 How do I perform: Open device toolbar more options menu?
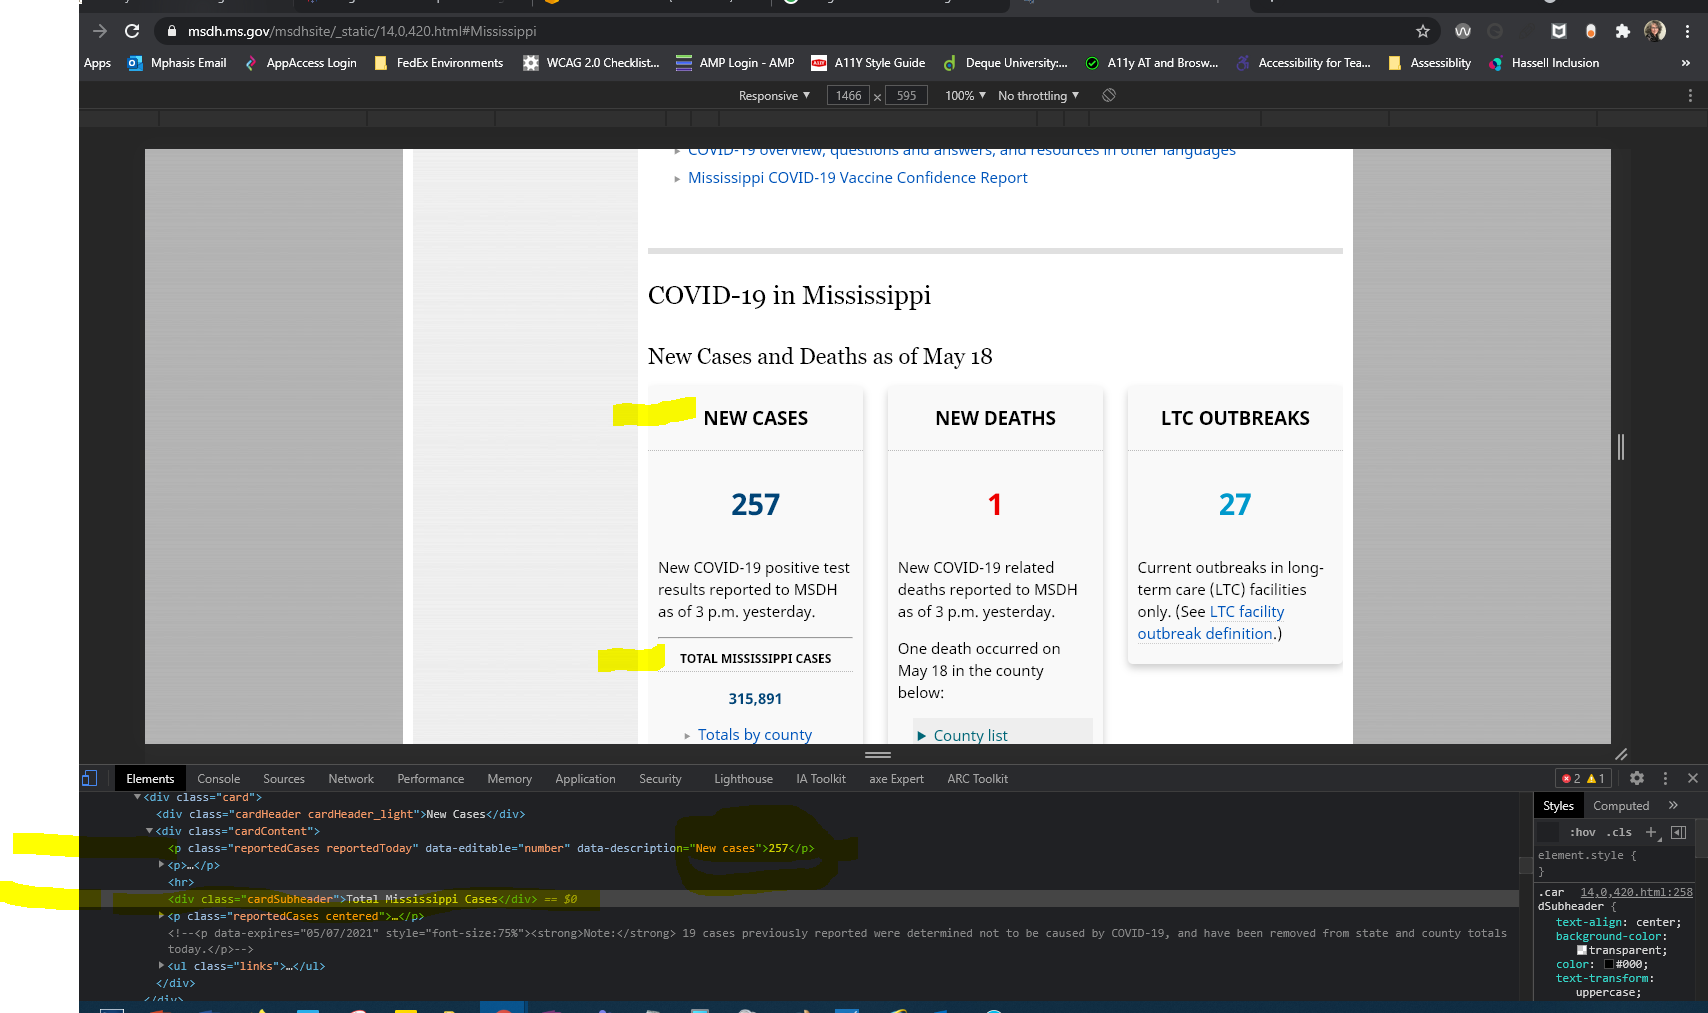click(1690, 95)
